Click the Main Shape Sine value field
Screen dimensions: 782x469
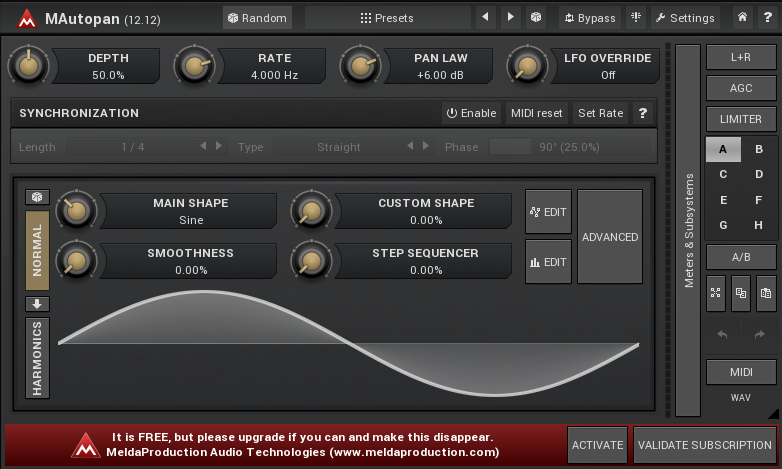pos(191,220)
